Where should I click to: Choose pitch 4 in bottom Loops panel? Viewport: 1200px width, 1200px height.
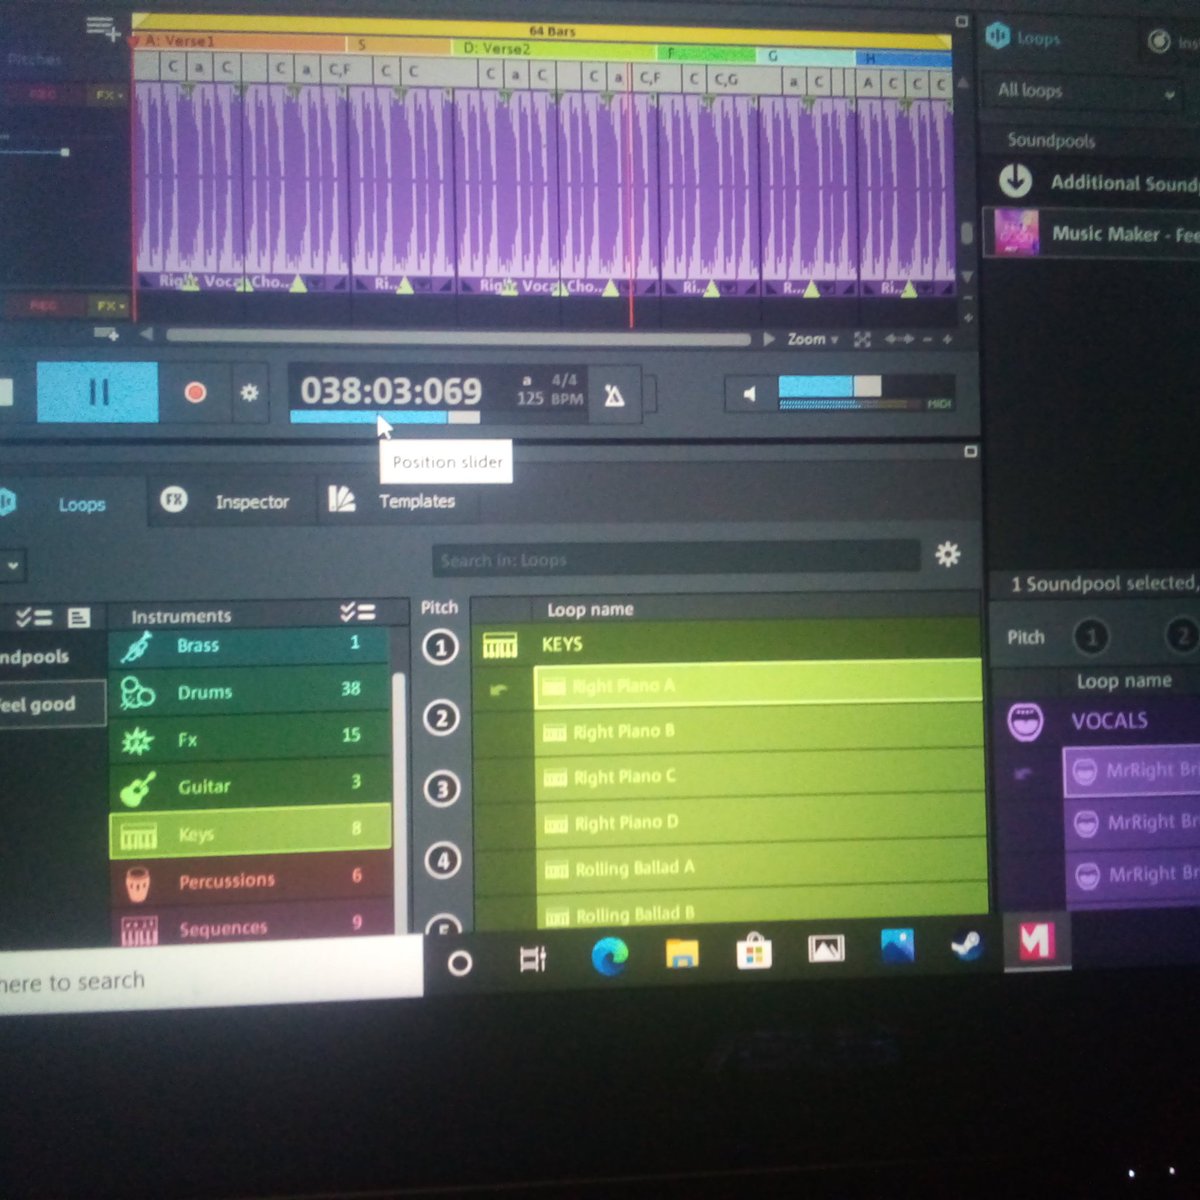pyautogui.click(x=443, y=860)
